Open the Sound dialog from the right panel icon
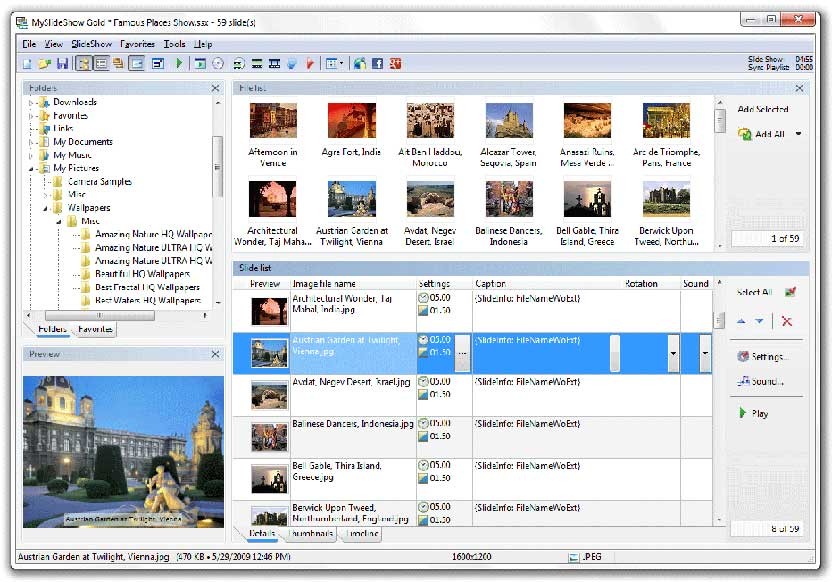 743,381
